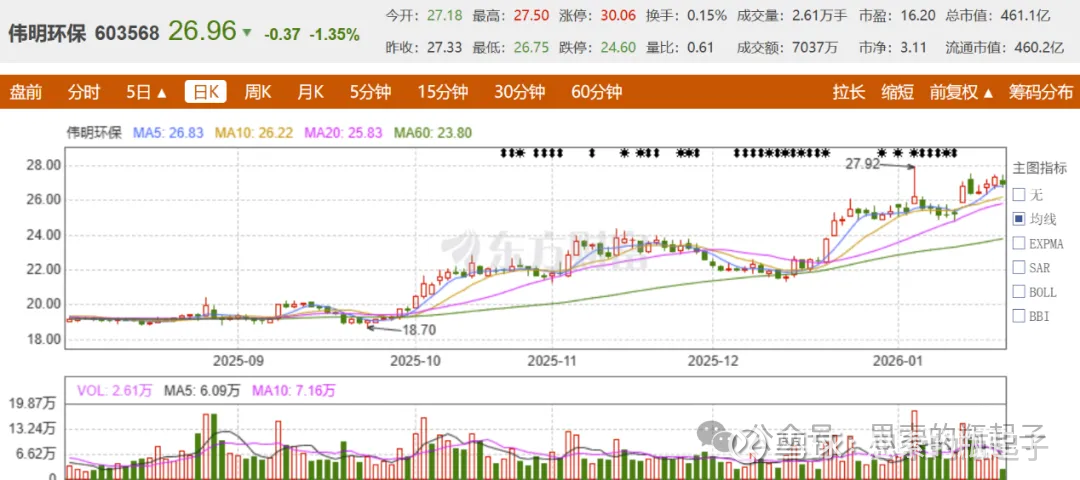Click the 换手 value 0.15%
This screenshot has height=480, width=1080.
click(x=706, y=15)
